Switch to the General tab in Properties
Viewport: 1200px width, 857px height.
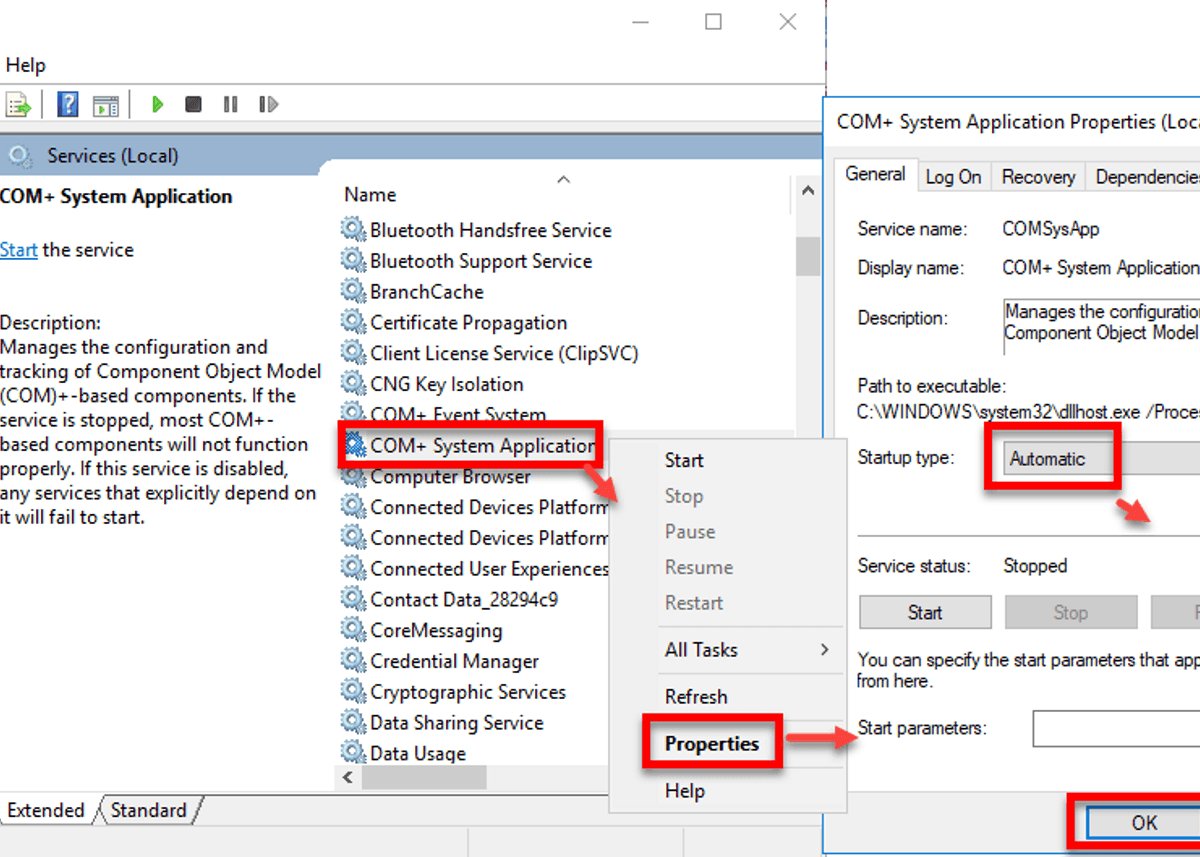click(x=875, y=174)
